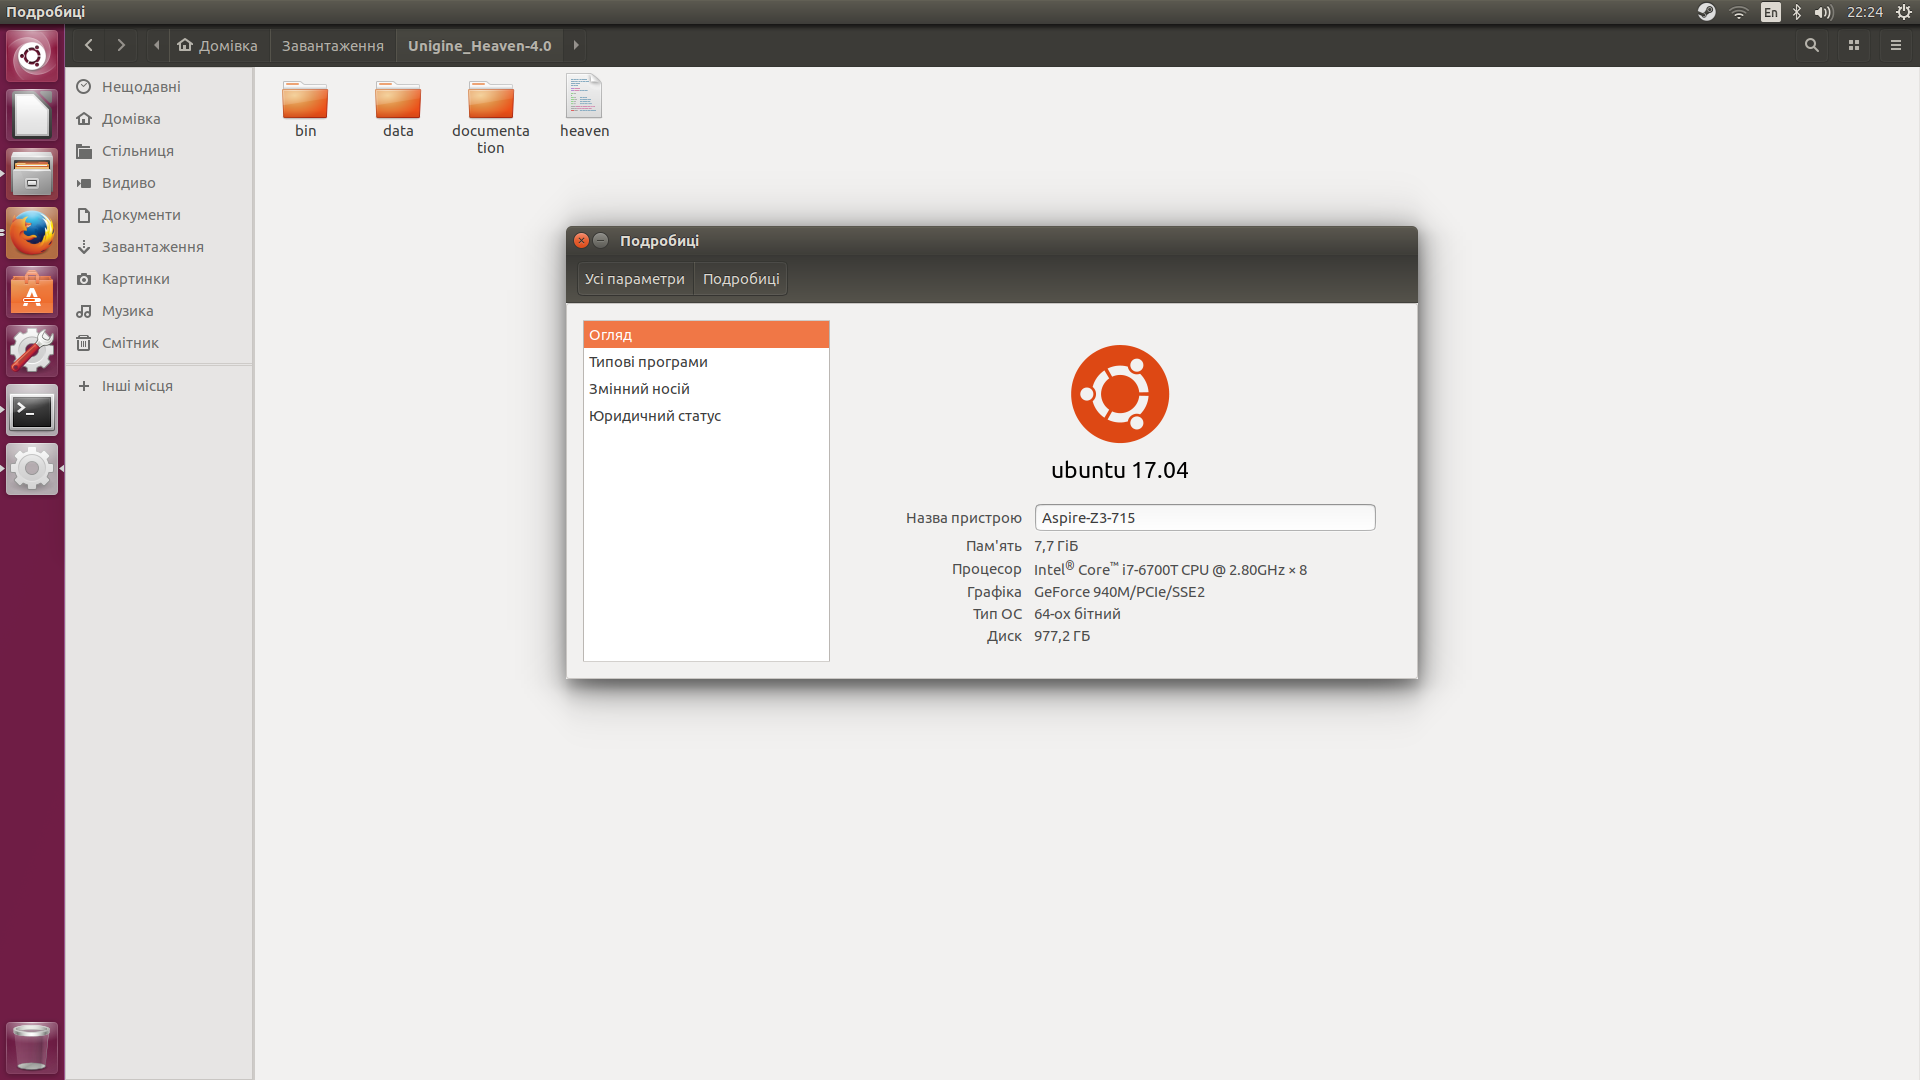Open Завантаження in sidebar
Viewport: 1920px width, 1080px height.
[159, 247]
